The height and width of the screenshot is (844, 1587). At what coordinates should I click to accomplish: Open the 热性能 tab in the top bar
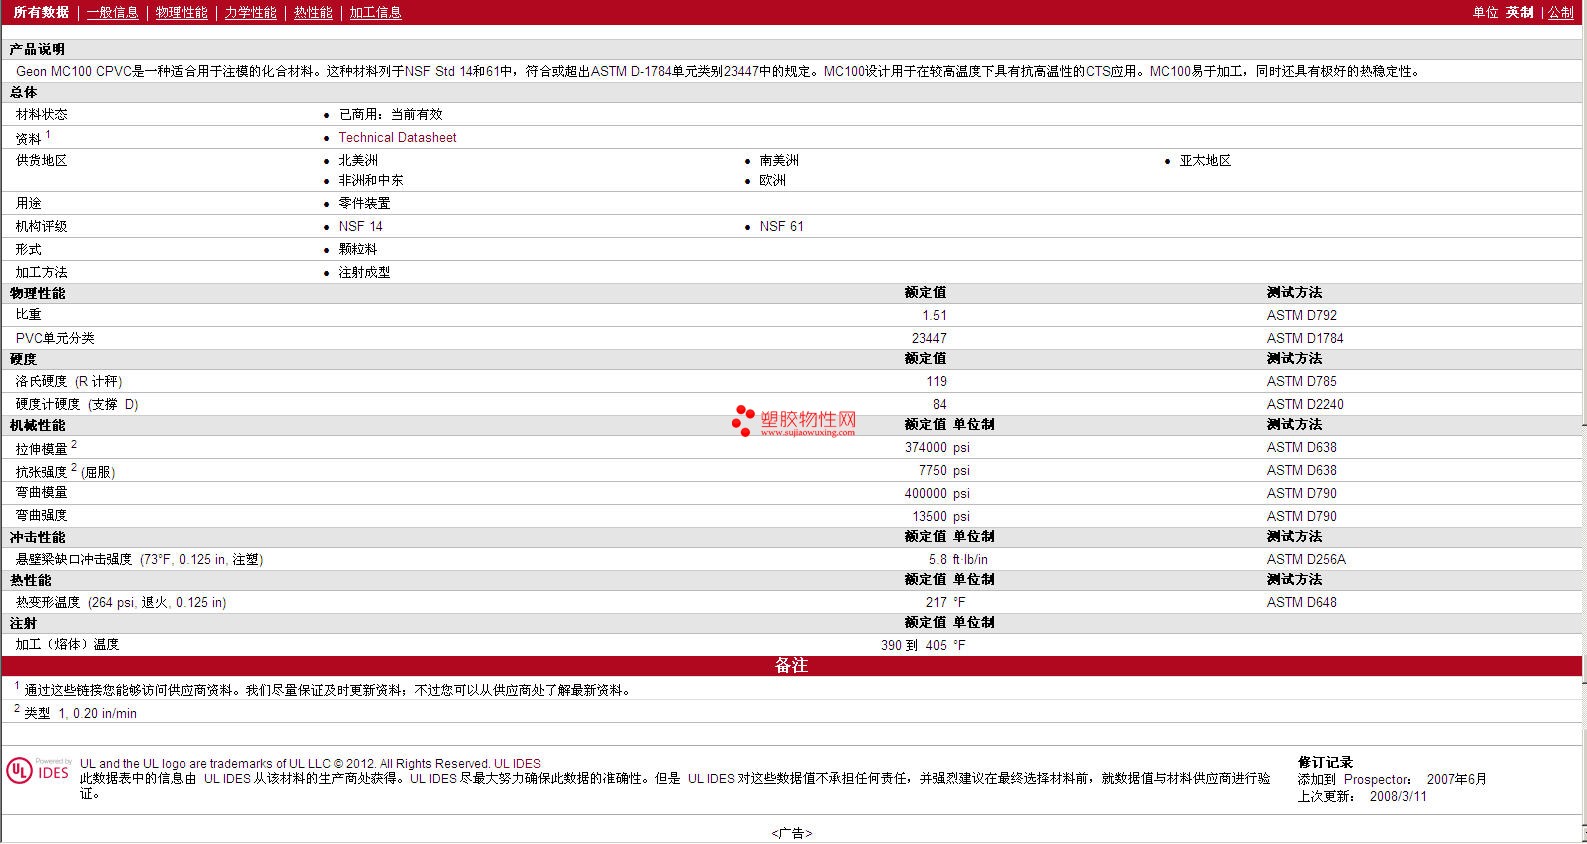pos(313,12)
